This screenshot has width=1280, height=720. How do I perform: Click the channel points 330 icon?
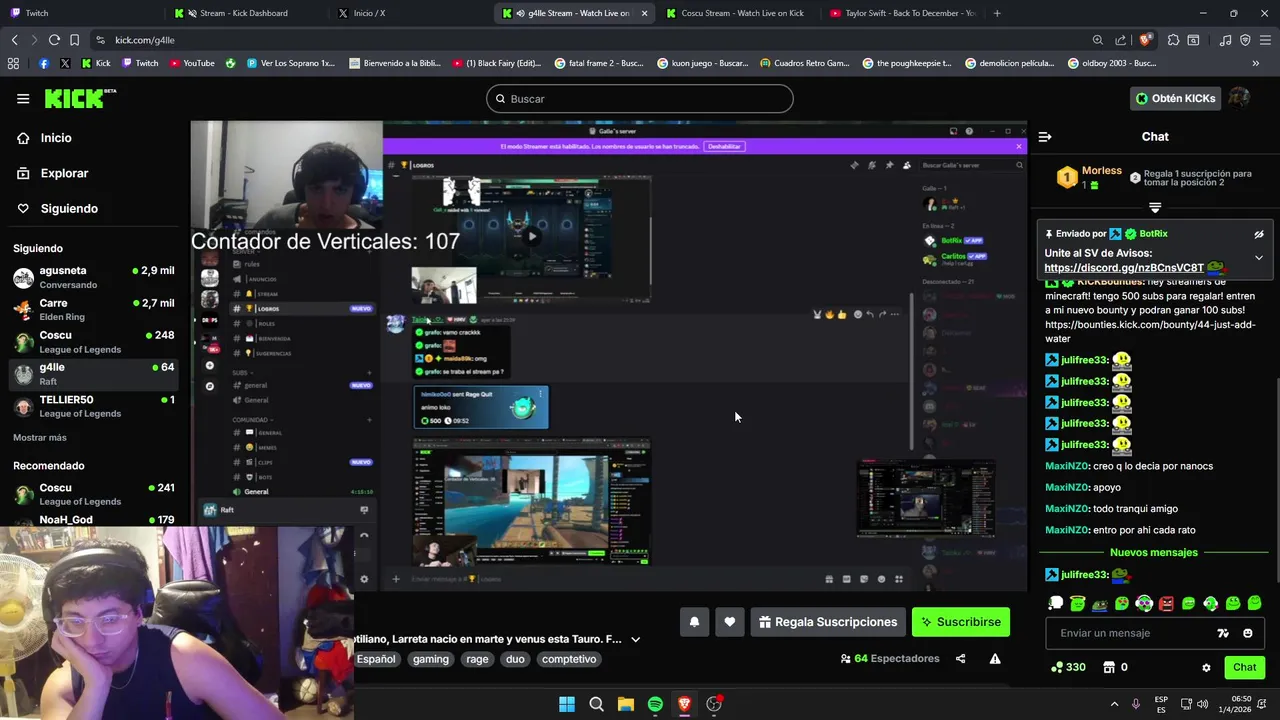(x=1057, y=667)
